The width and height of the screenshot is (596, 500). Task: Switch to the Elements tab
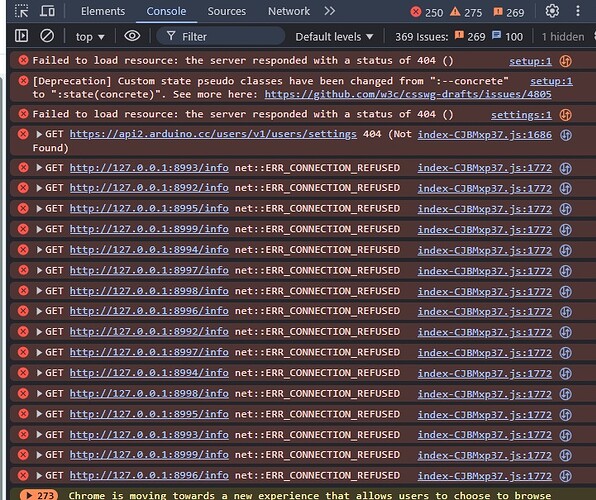(x=103, y=11)
